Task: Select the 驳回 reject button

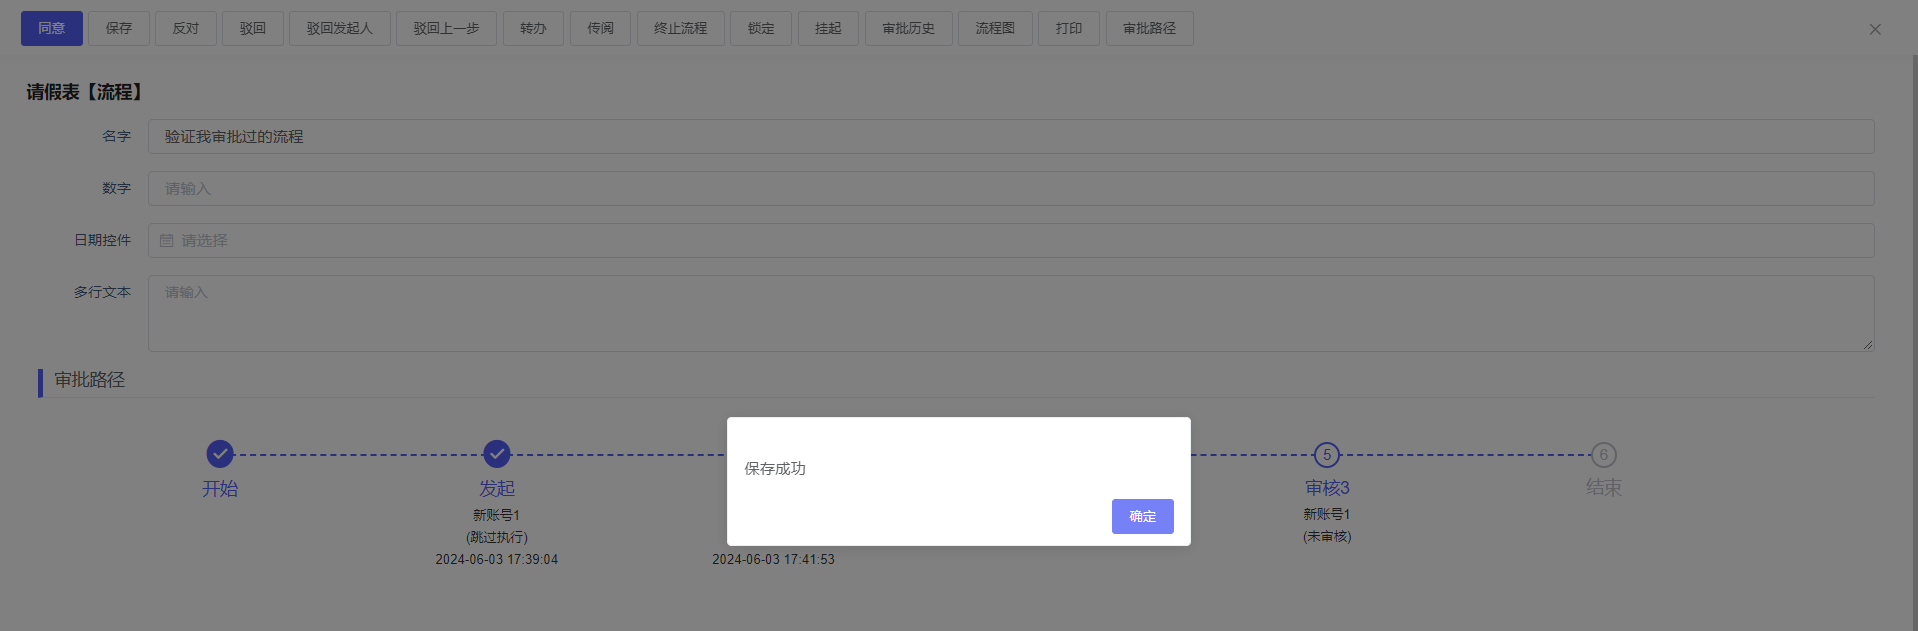Action: [x=253, y=28]
